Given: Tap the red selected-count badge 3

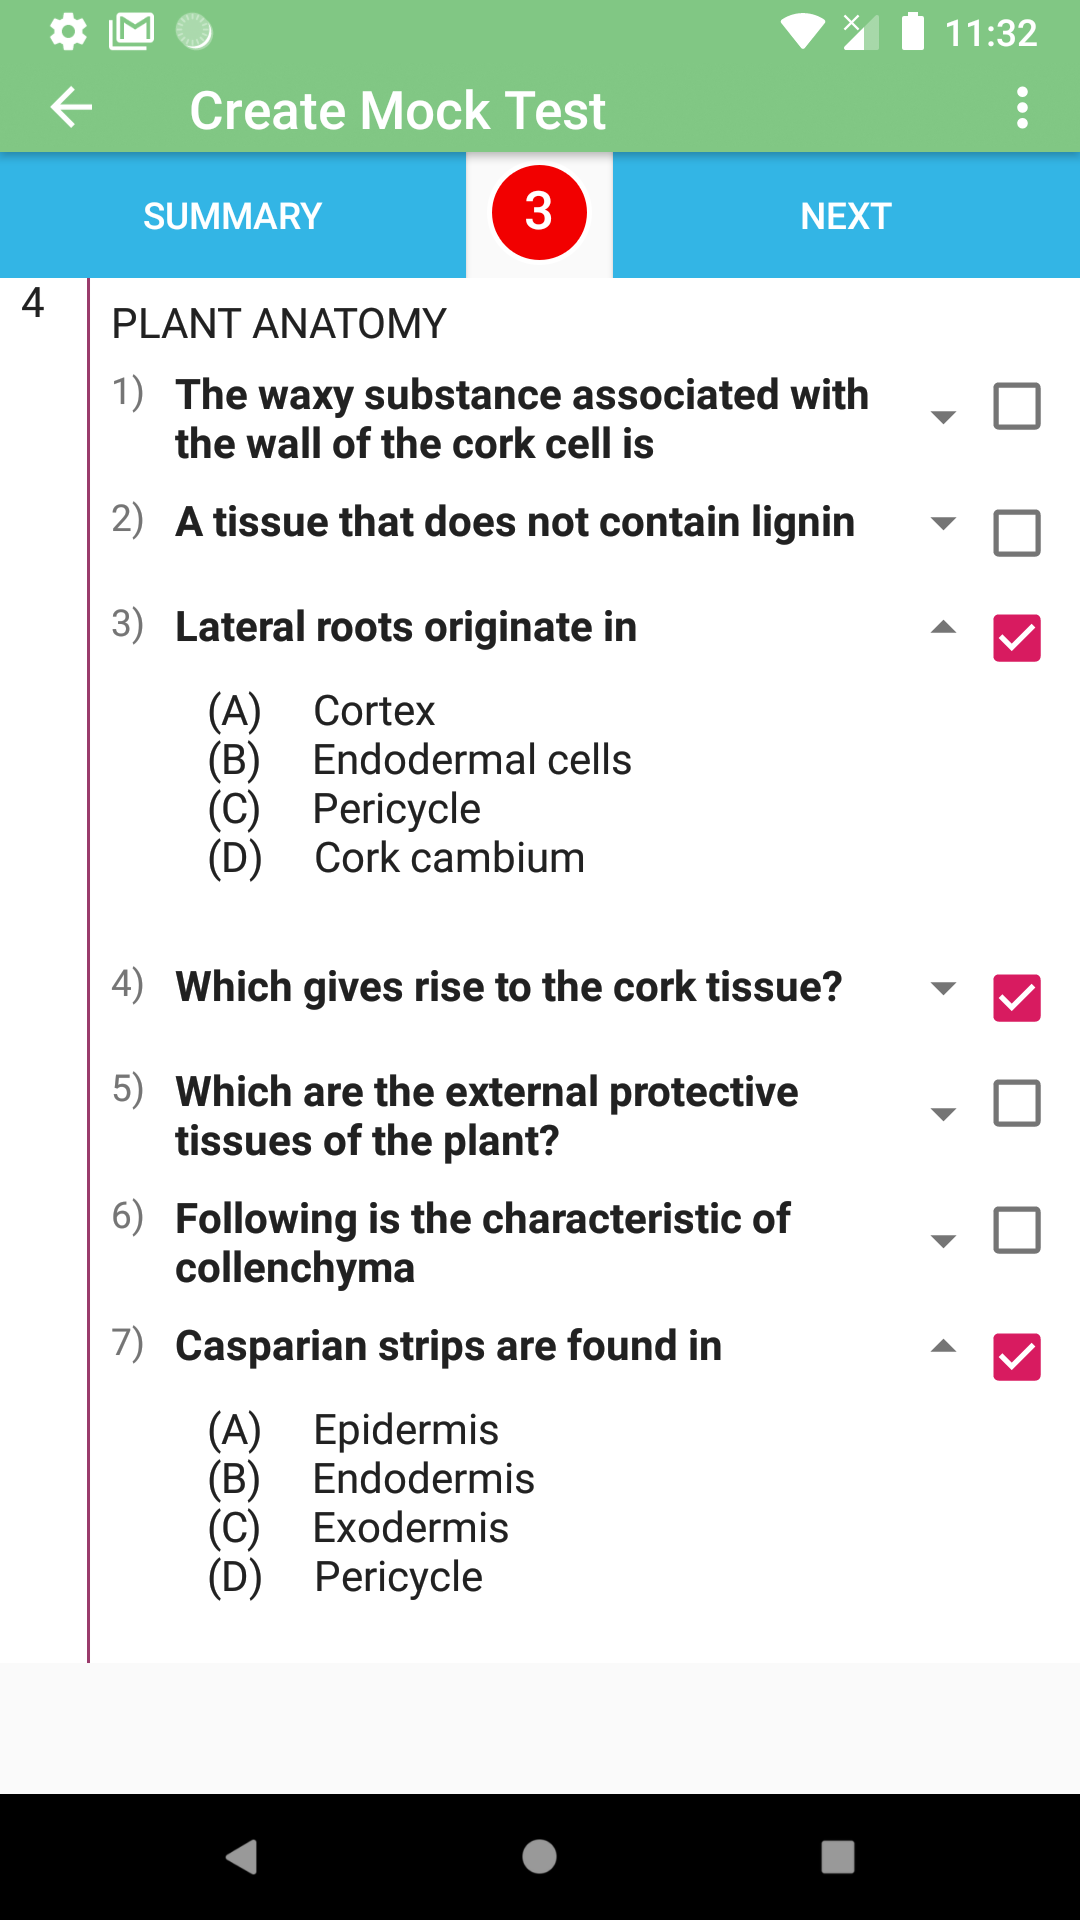Looking at the screenshot, I should pyautogui.click(x=539, y=212).
